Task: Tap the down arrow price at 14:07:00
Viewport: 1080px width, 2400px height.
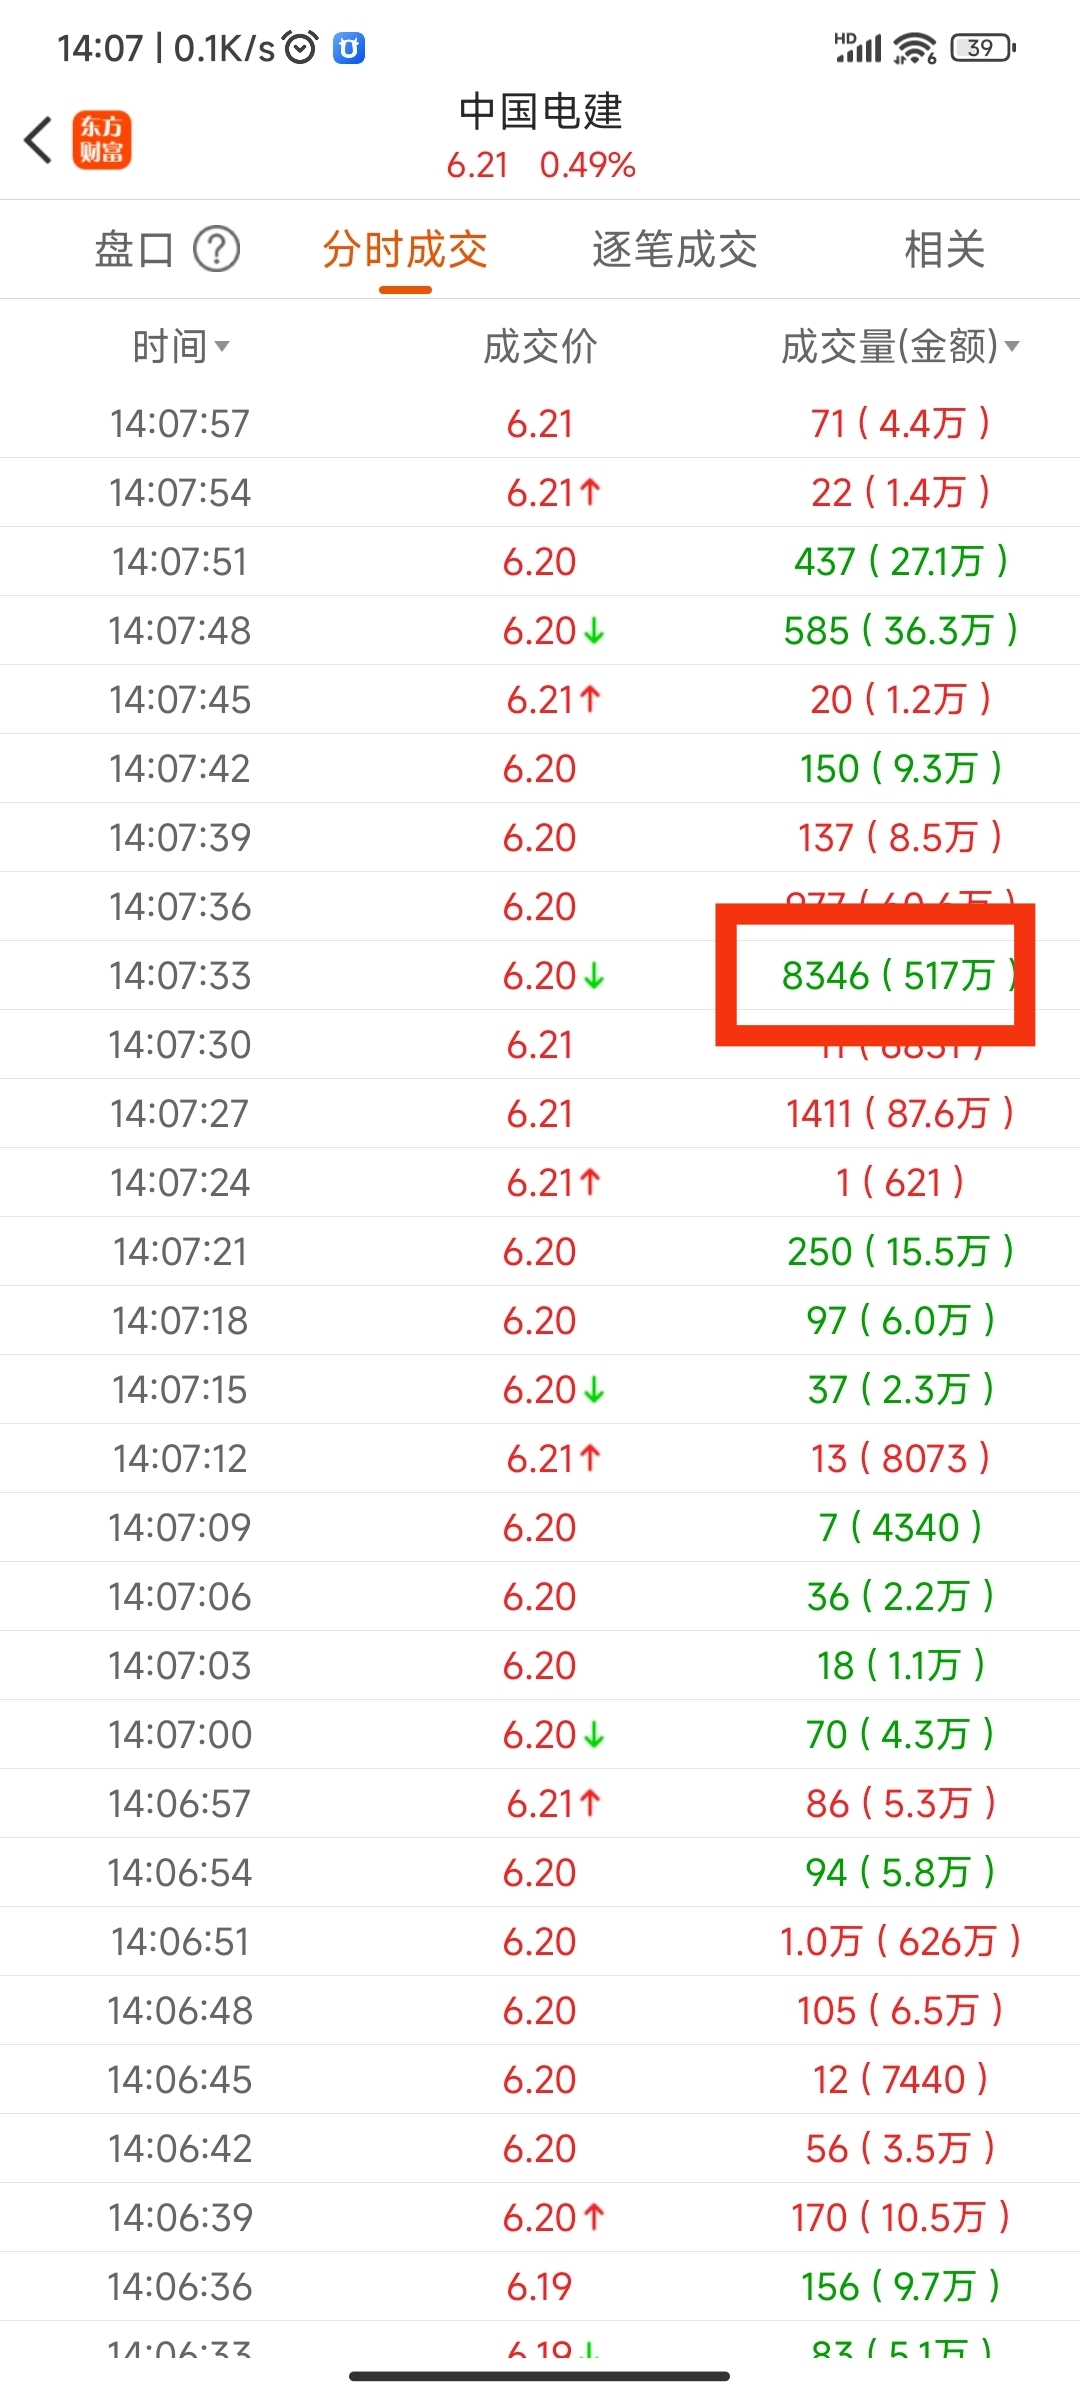Action: click(554, 1735)
